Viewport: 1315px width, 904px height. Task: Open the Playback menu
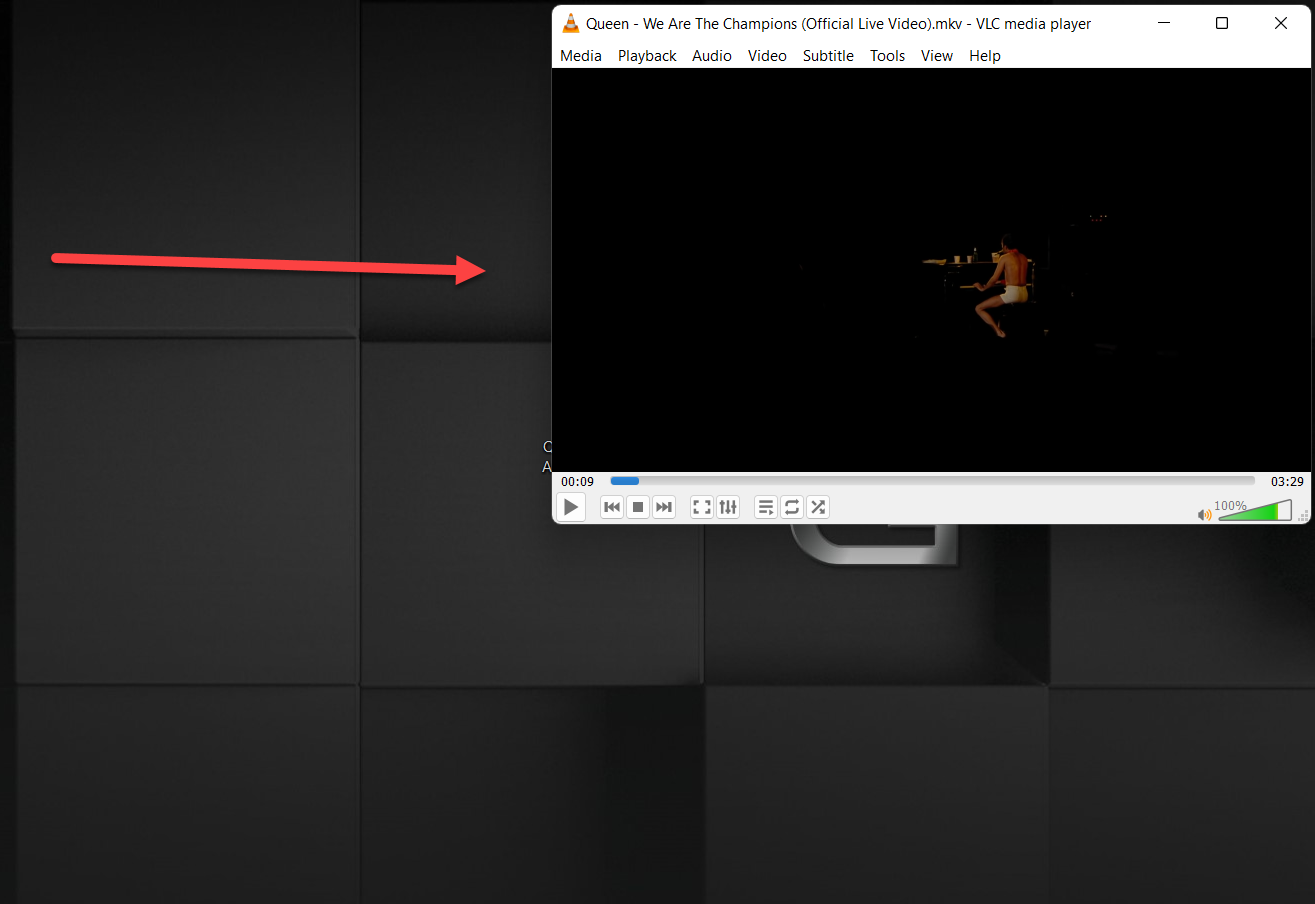coord(647,56)
